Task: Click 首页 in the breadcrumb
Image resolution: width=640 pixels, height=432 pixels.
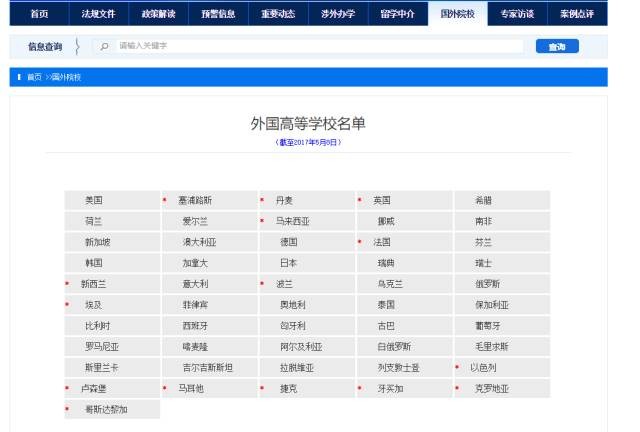Action: [x=34, y=77]
